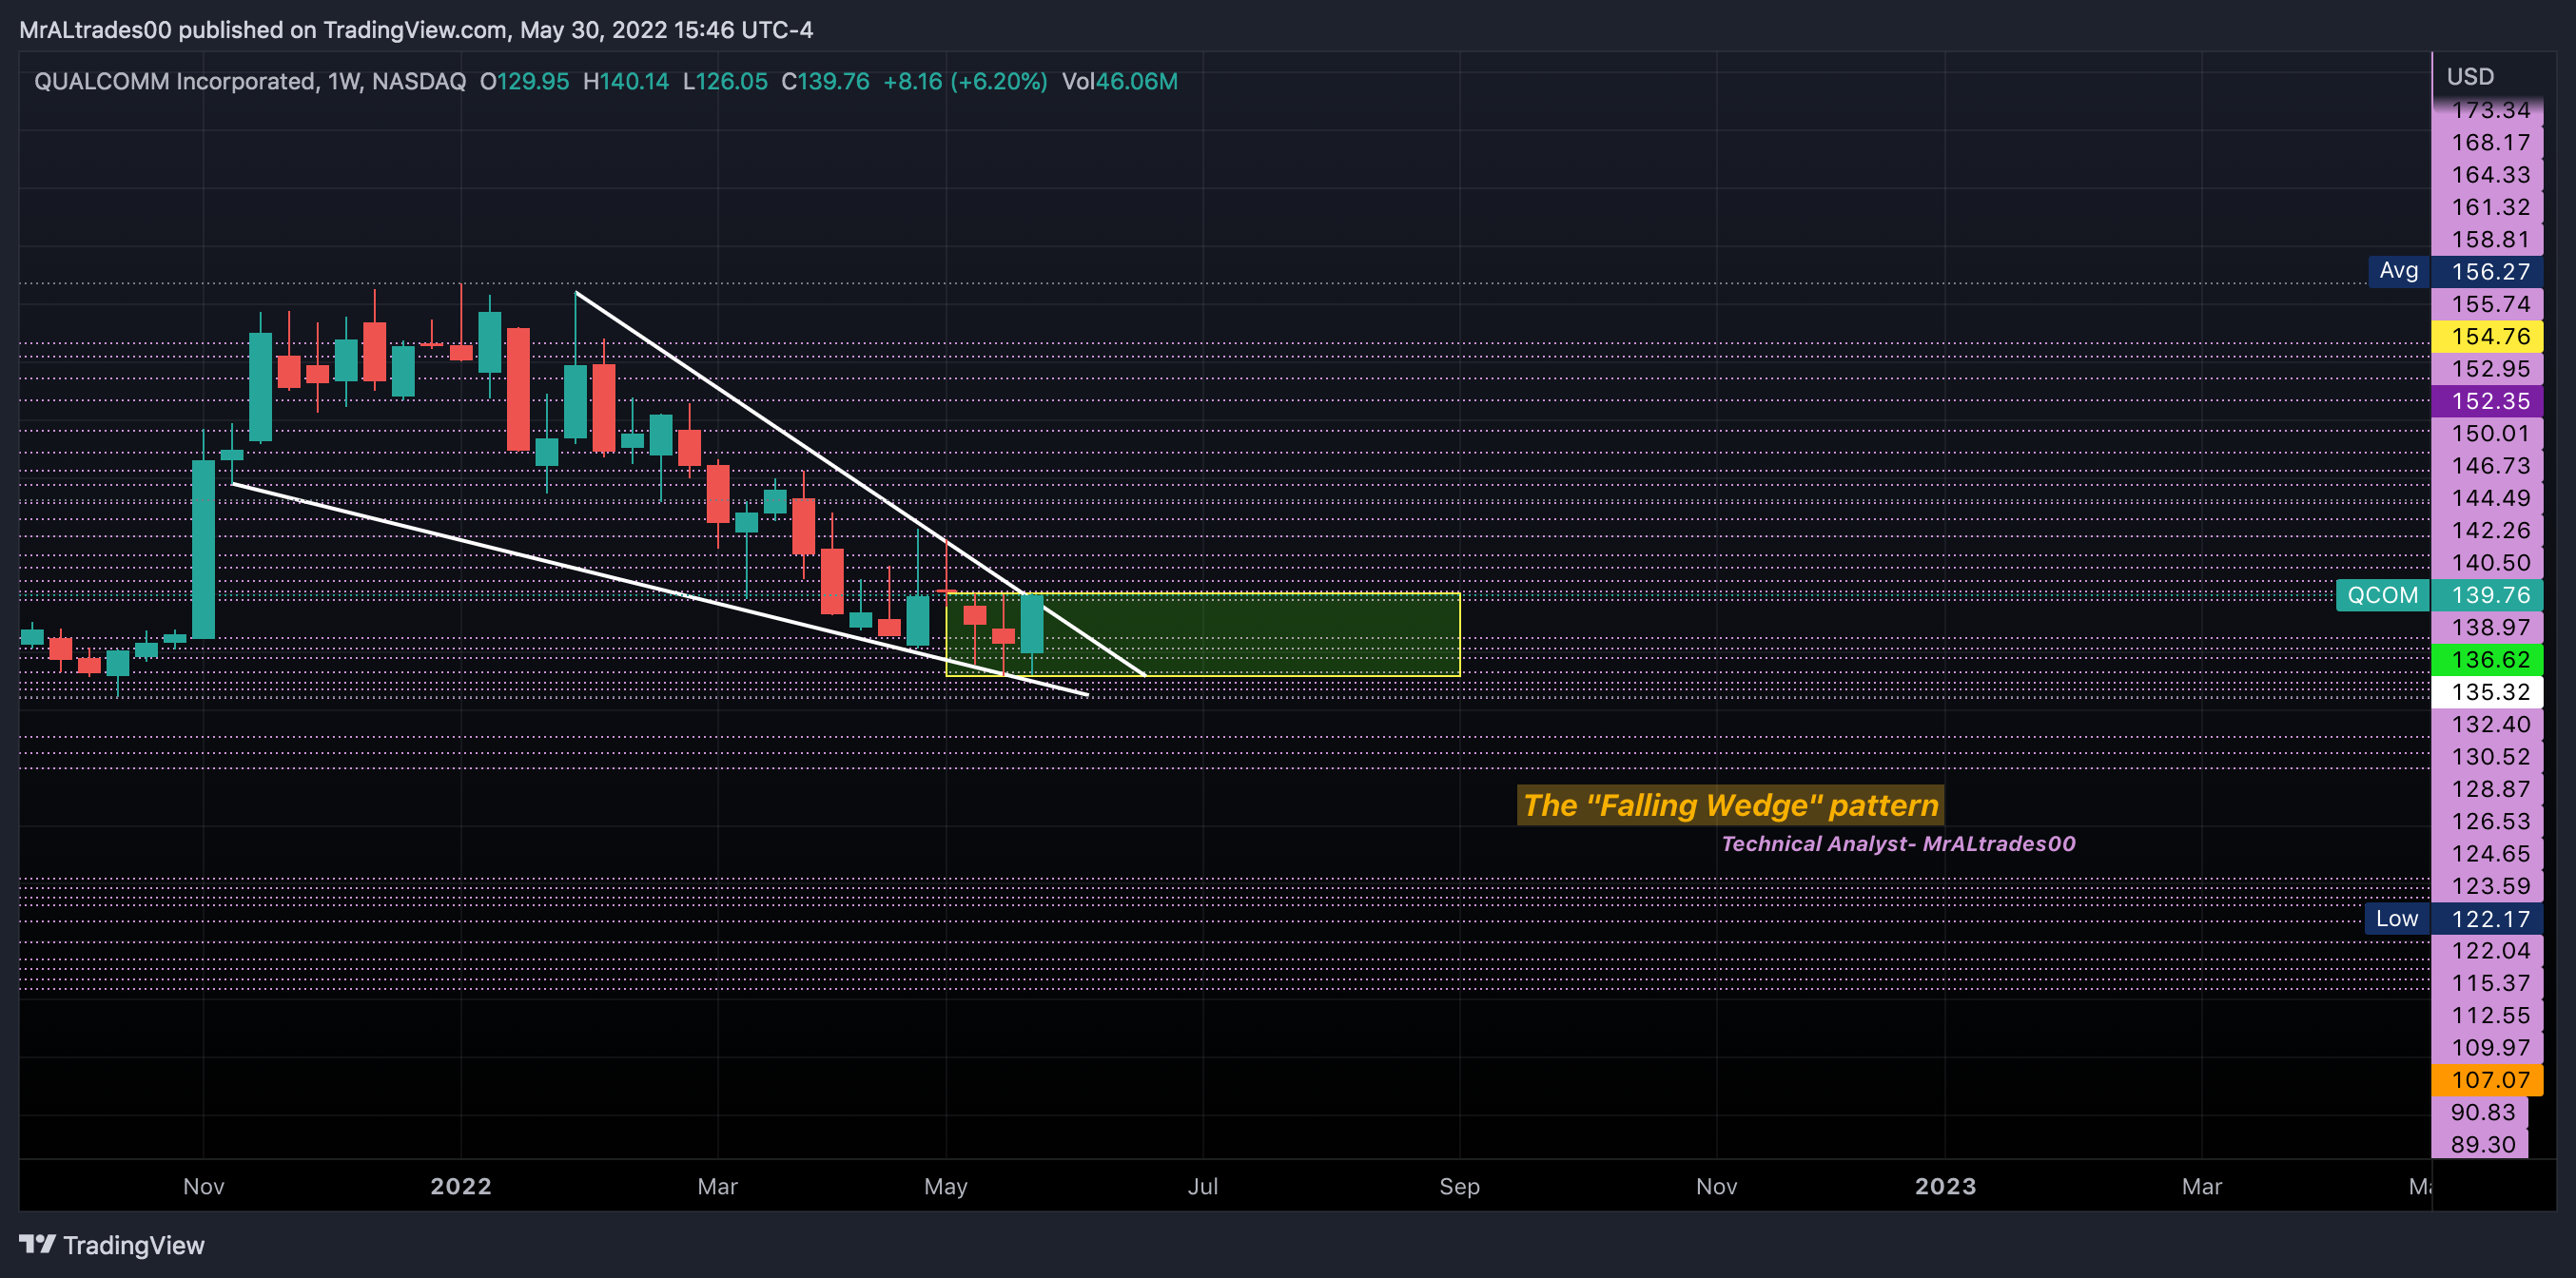Select 'The Falling Wedge pattern' annotation
The image size is (2576, 1278).
click(x=1730, y=805)
